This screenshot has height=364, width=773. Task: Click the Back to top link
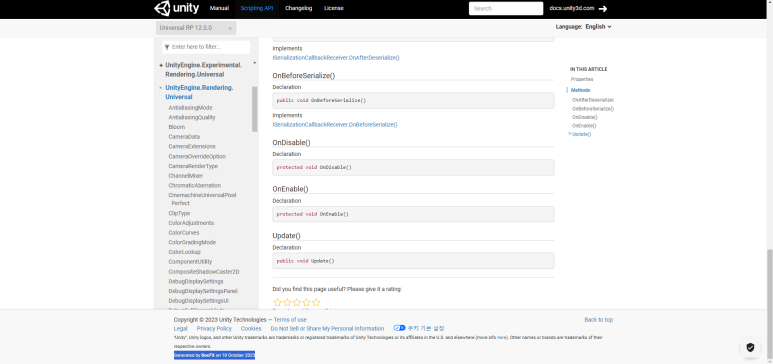click(598, 320)
